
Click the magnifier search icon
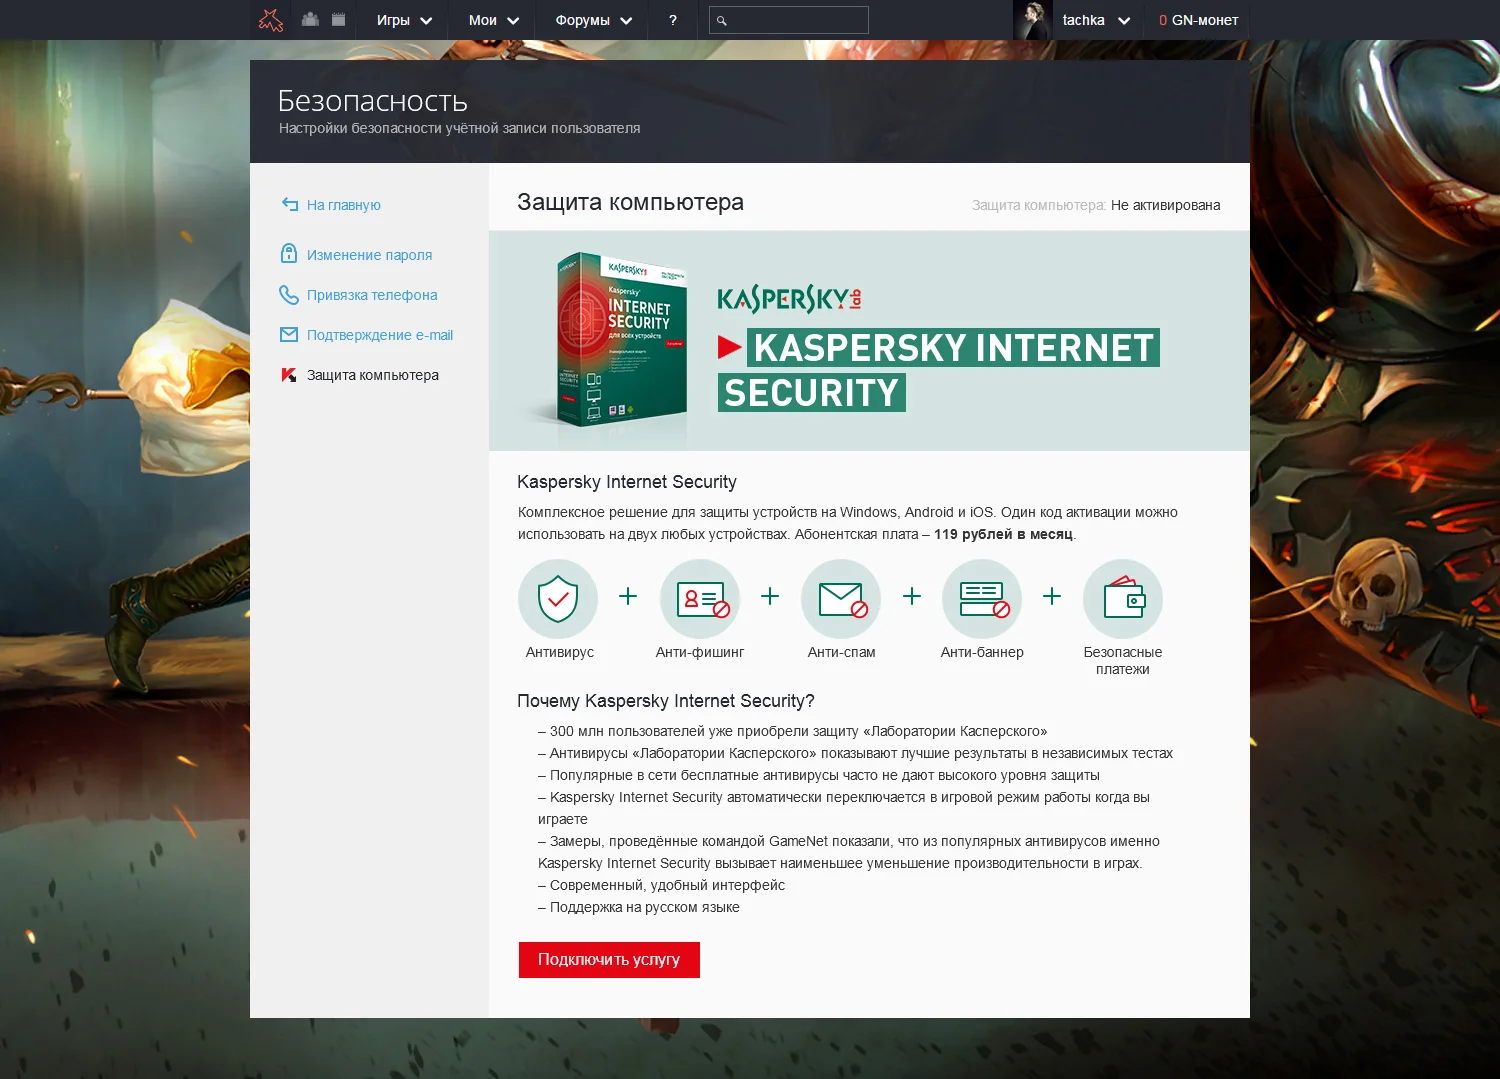(722, 20)
